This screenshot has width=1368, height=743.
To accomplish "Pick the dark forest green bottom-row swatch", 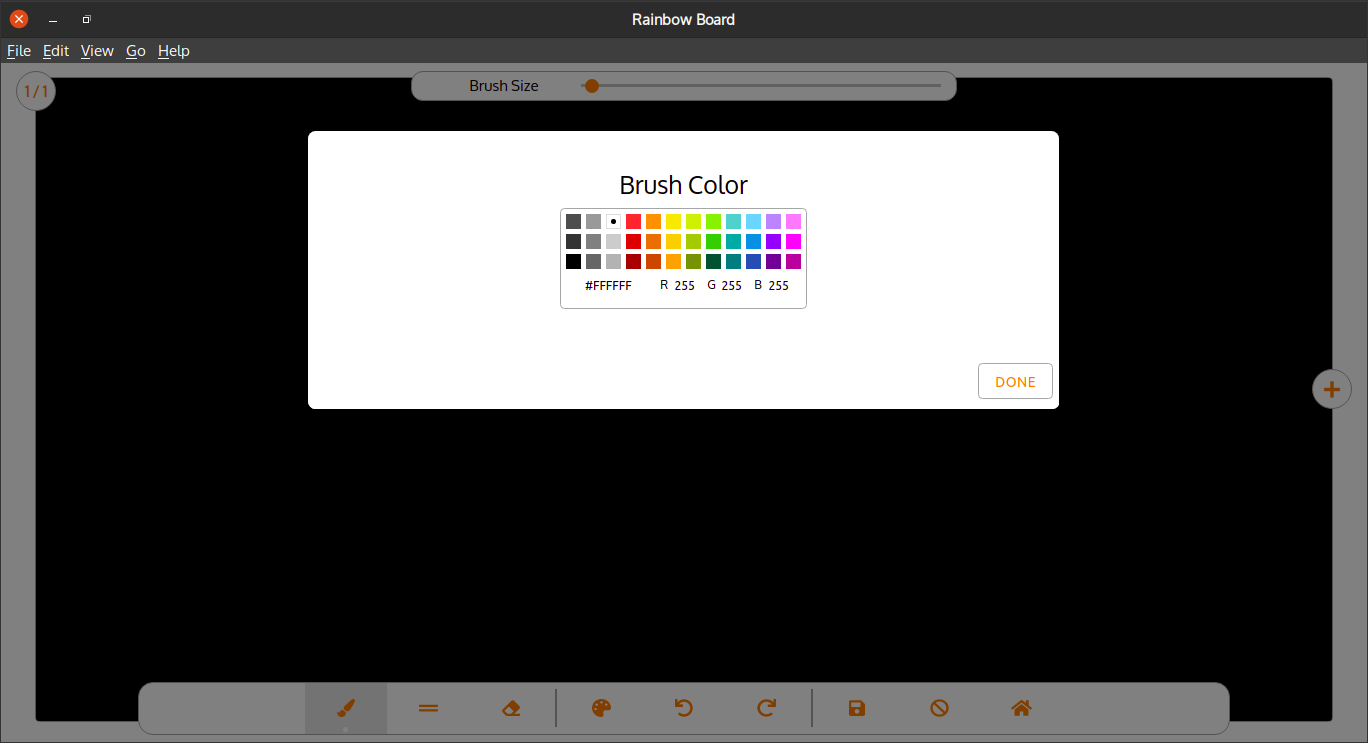I will (713, 261).
